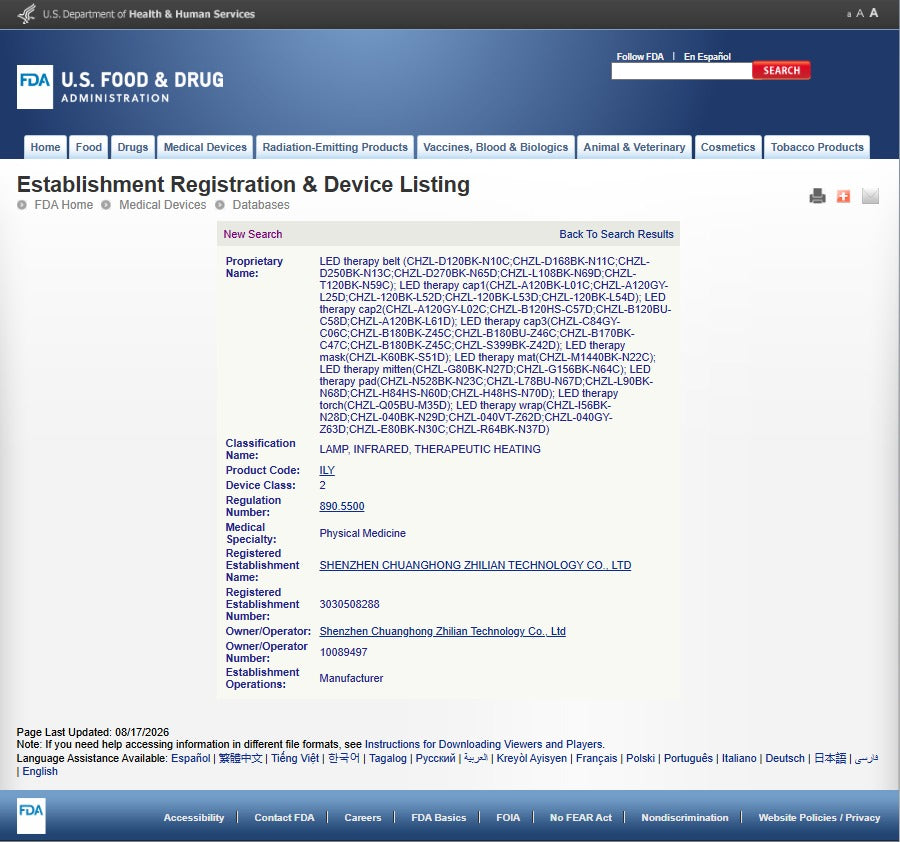
Task: Click U.S. Department of Health & Human Services text
Action: [149, 14]
